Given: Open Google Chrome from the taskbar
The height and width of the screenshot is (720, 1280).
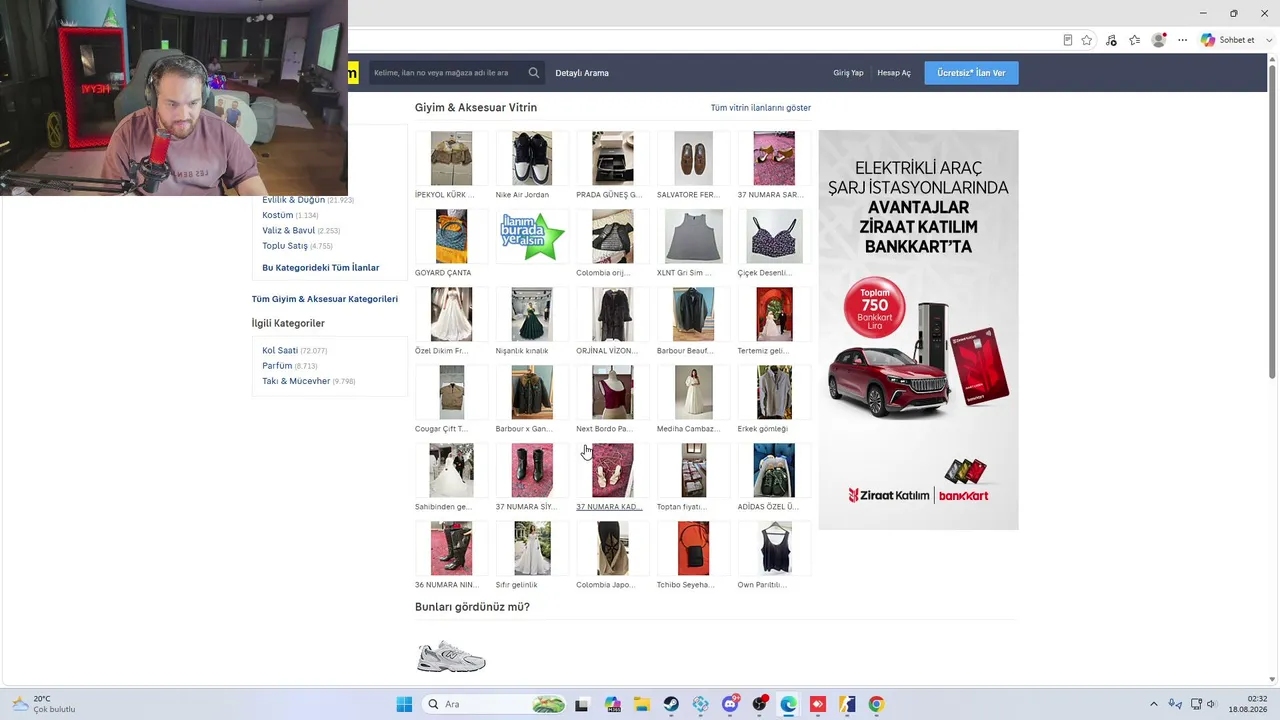Looking at the screenshot, I should (x=877, y=704).
